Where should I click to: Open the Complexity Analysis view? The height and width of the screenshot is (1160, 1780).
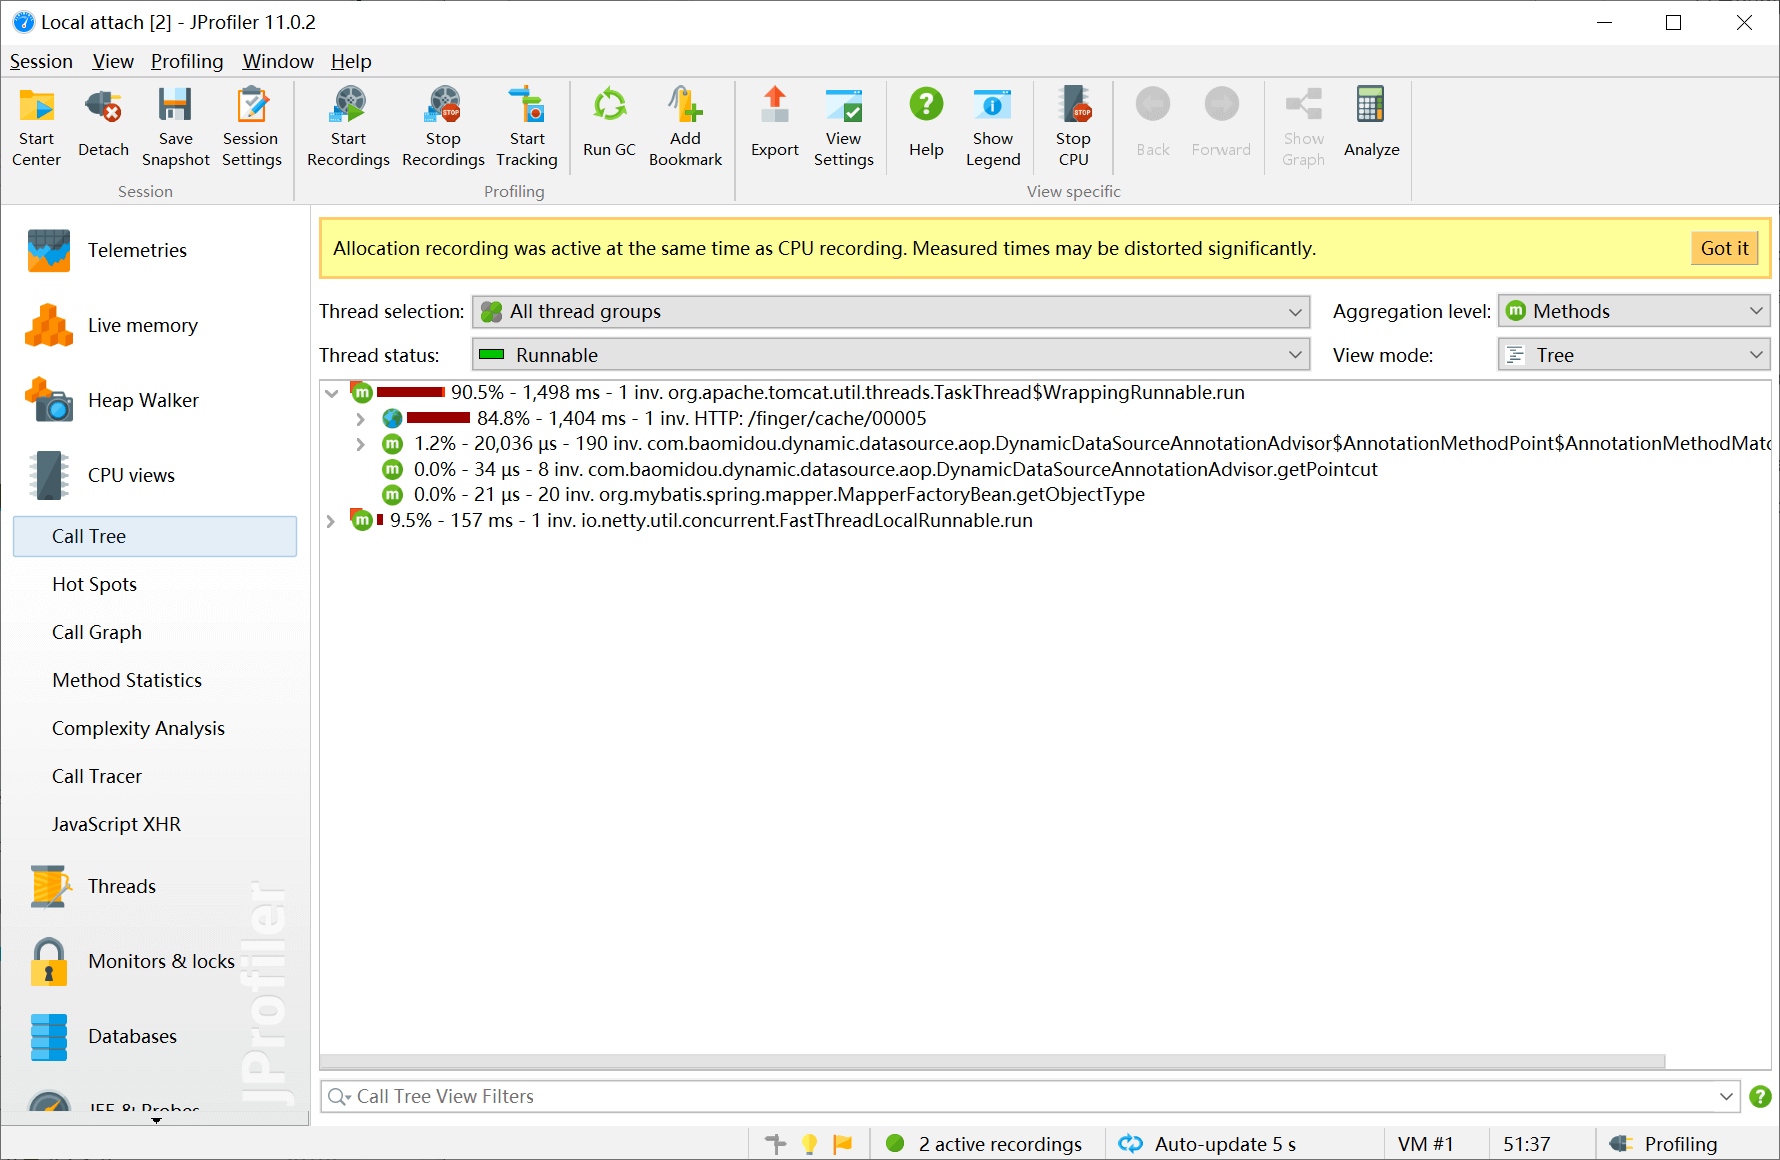pos(155,729)
